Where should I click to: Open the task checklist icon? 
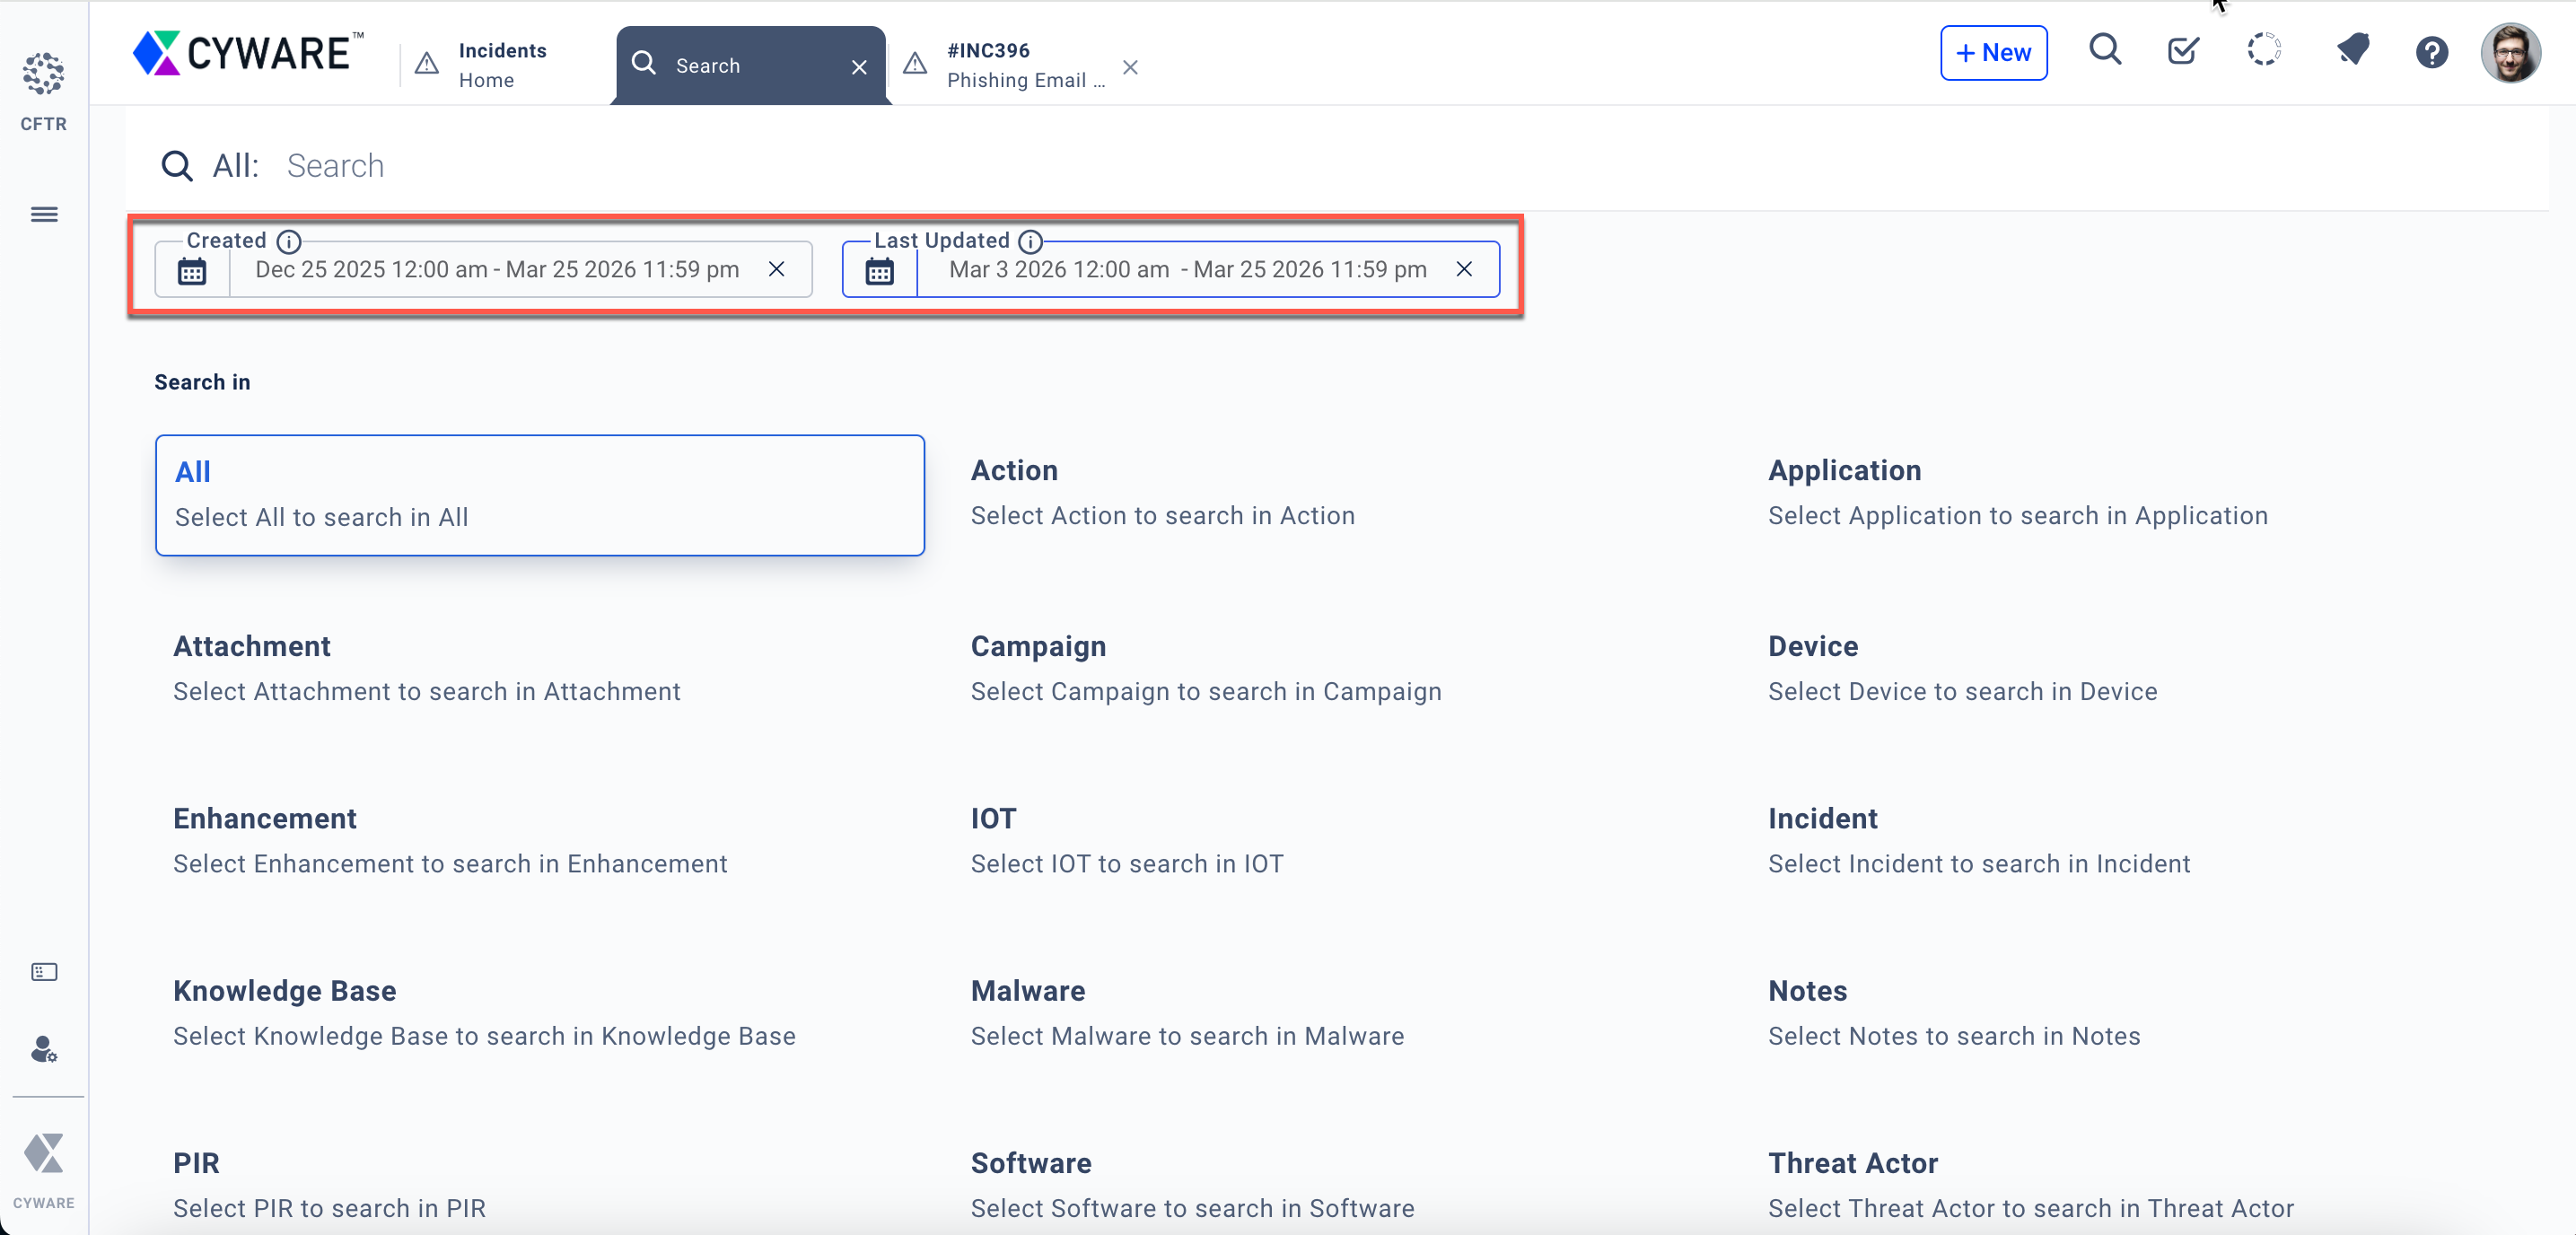[x=2183, y=50]
